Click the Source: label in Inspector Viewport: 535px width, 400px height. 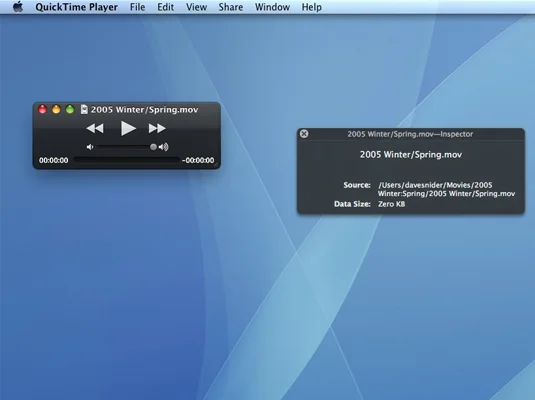(x=357, y=185)
